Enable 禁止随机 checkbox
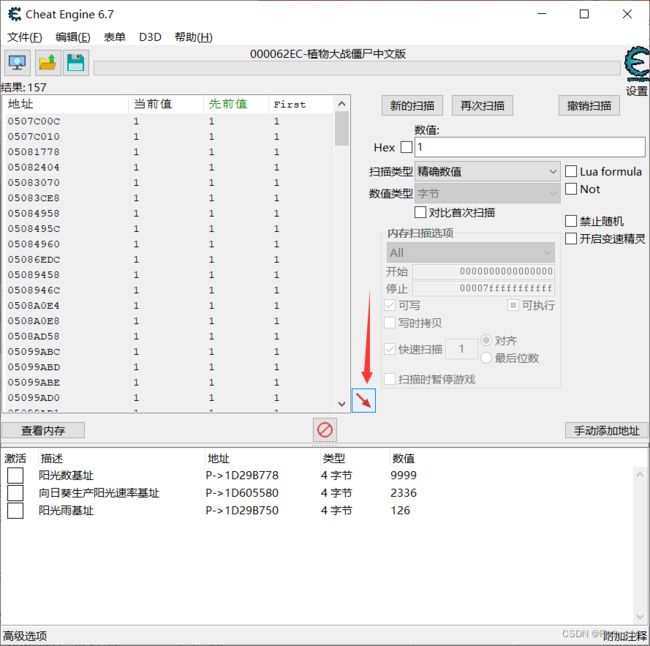650x646 pixels. [571, 221]
